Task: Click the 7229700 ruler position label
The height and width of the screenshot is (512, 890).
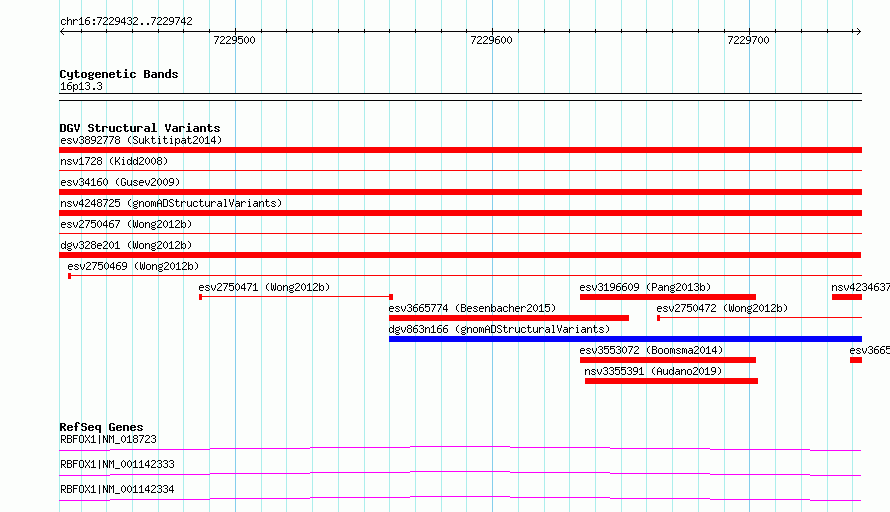Action: click(x=749, y=40)
